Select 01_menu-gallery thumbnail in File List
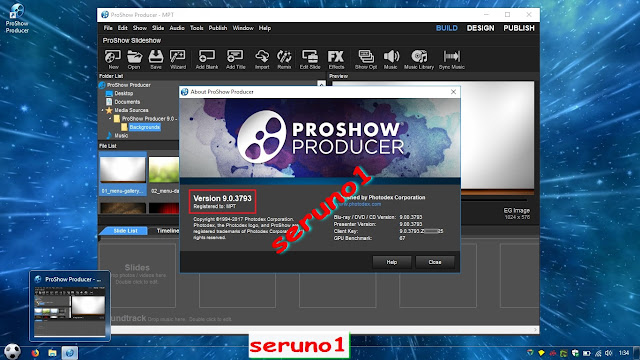The width and height of the screenshot is (640, 360). pyautogui.click(x=122, y=173)
